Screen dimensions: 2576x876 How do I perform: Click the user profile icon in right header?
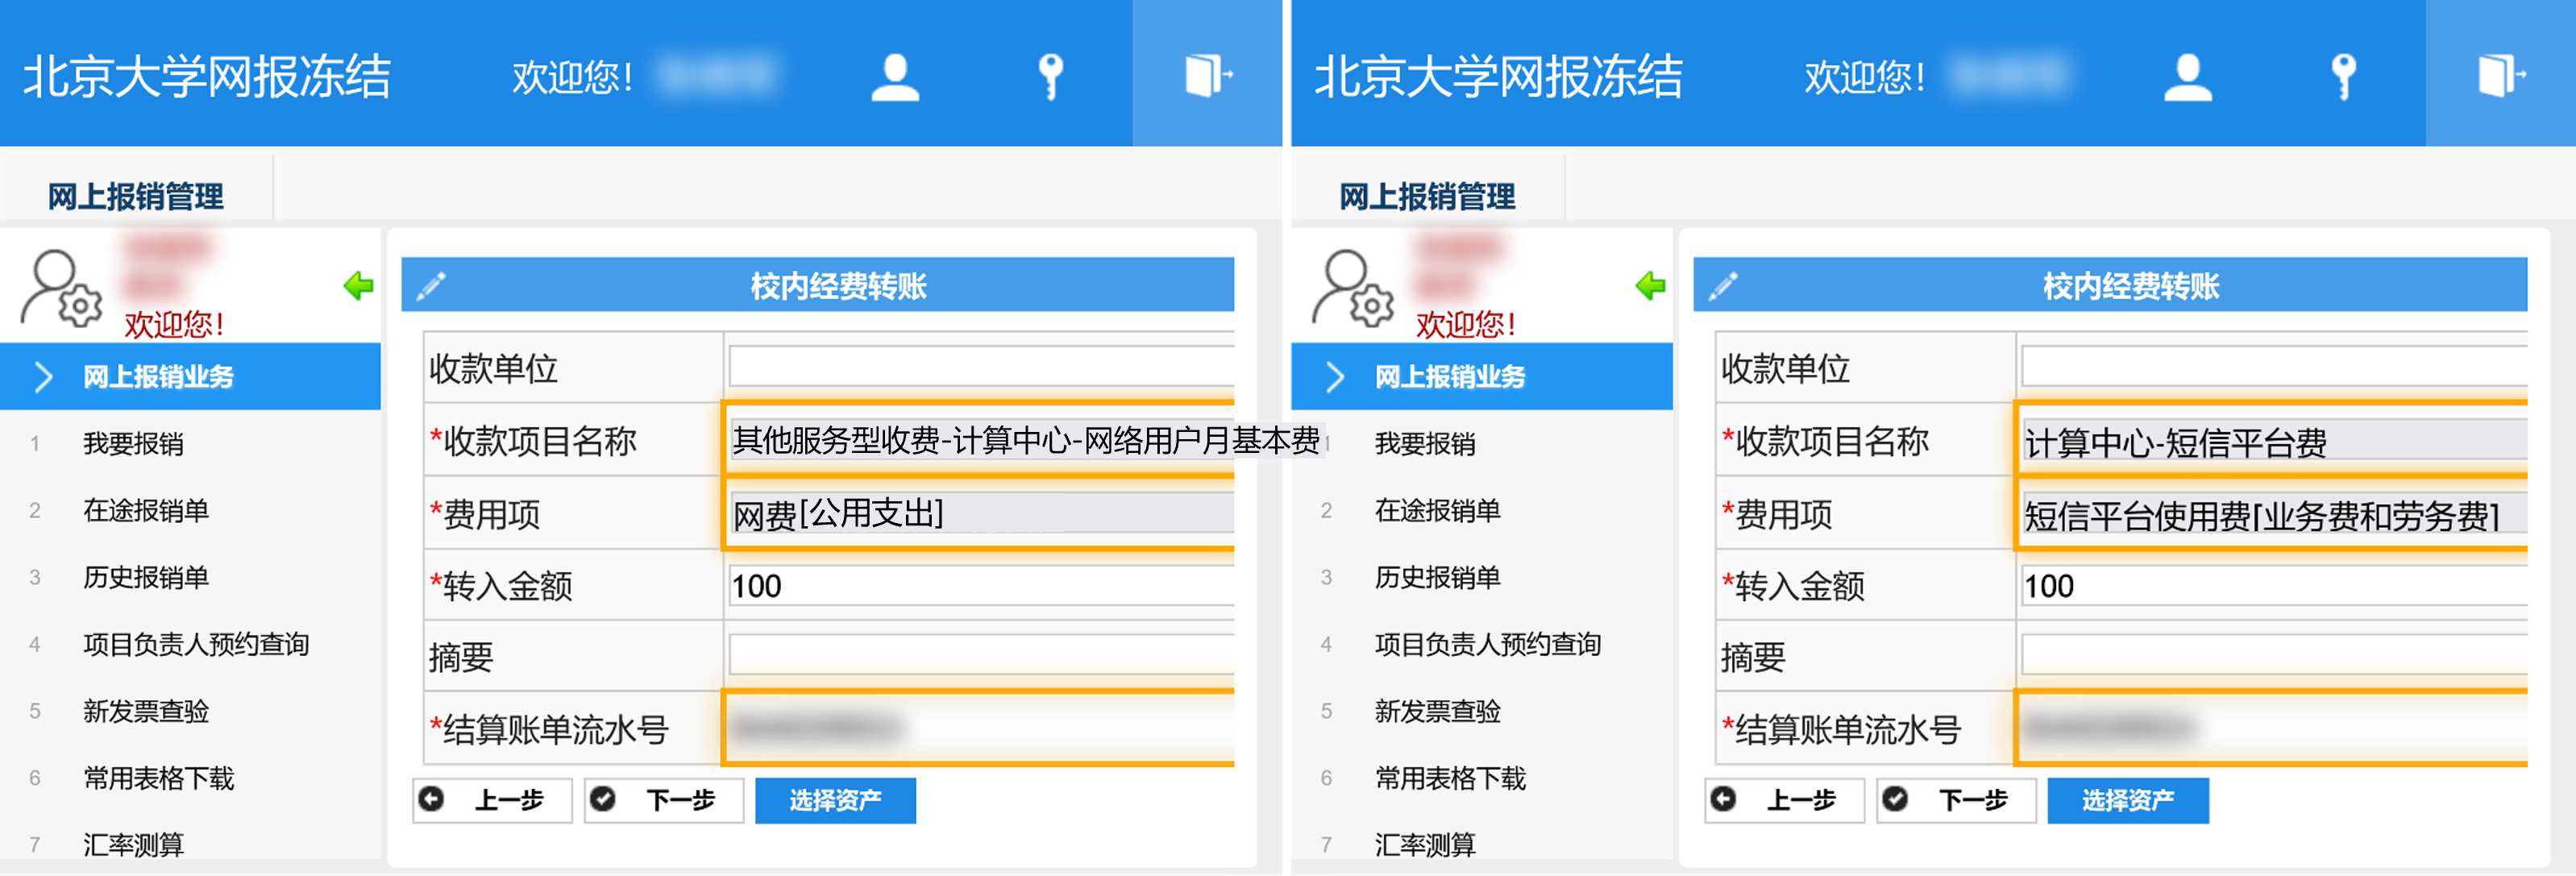pyautogui.click(x=2187, y=77)
